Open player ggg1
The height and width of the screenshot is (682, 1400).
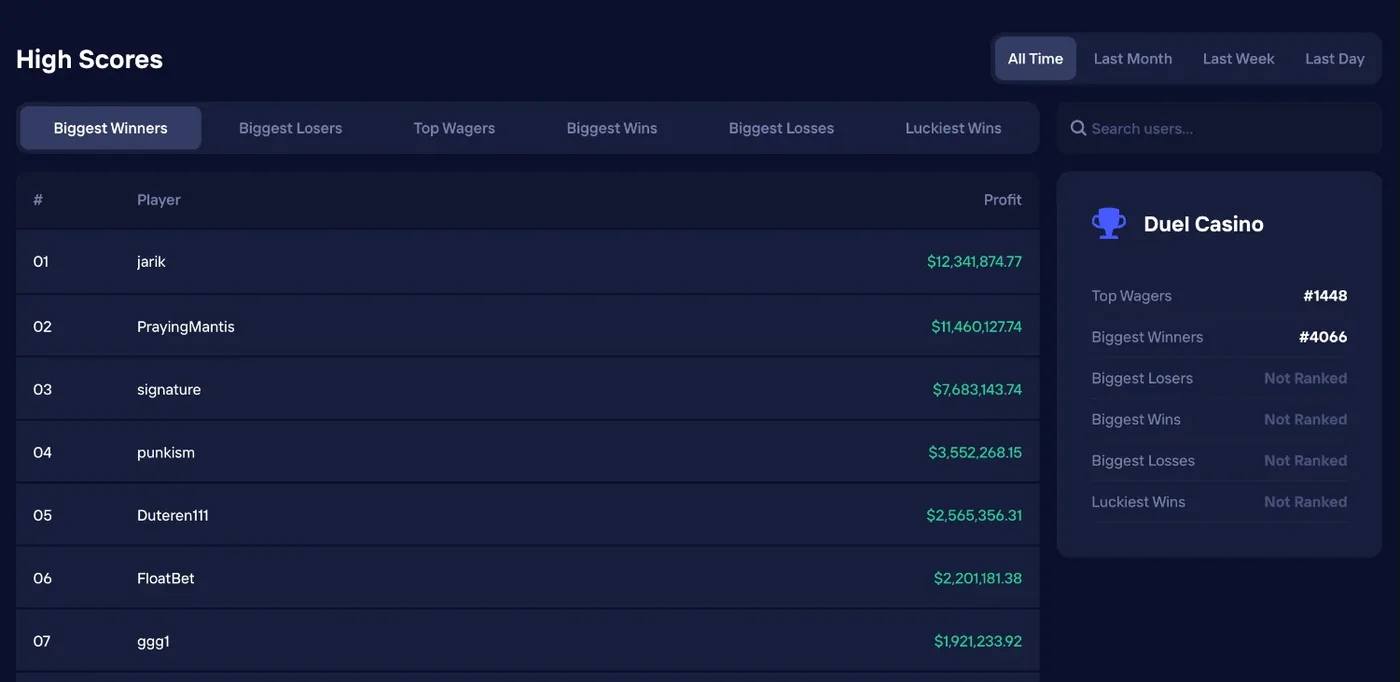click(153, 642)
